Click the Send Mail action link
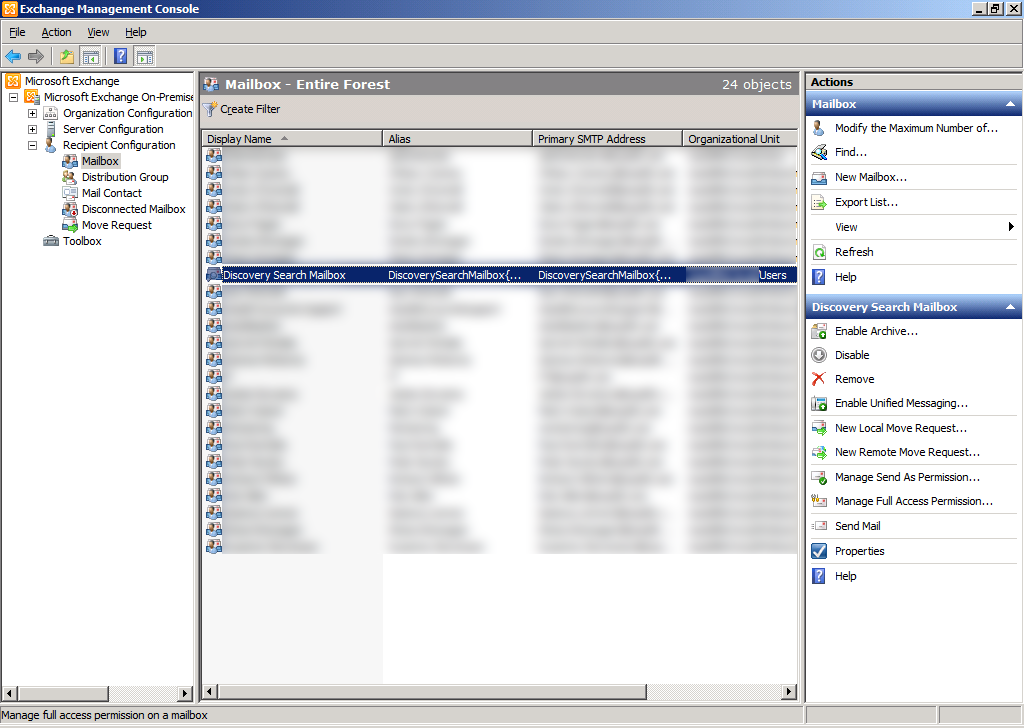1024x728 pixels. tap(857, 526)
